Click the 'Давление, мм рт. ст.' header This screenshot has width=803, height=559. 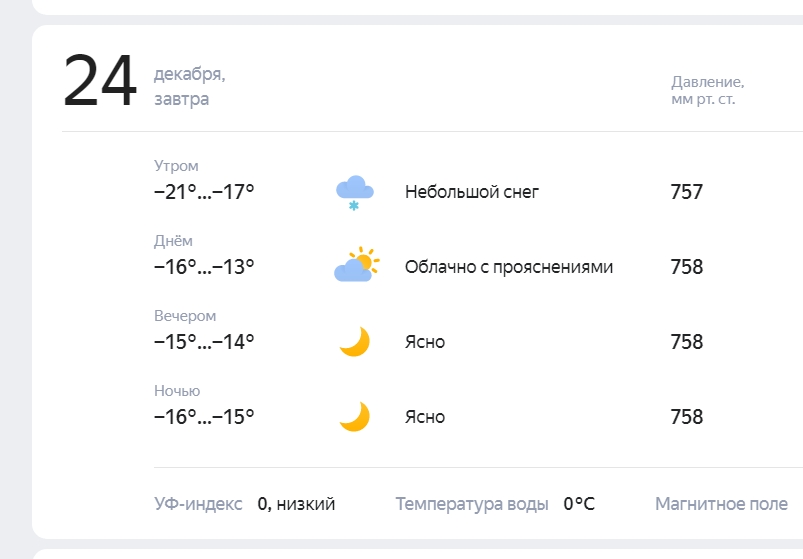pos(708,90)
